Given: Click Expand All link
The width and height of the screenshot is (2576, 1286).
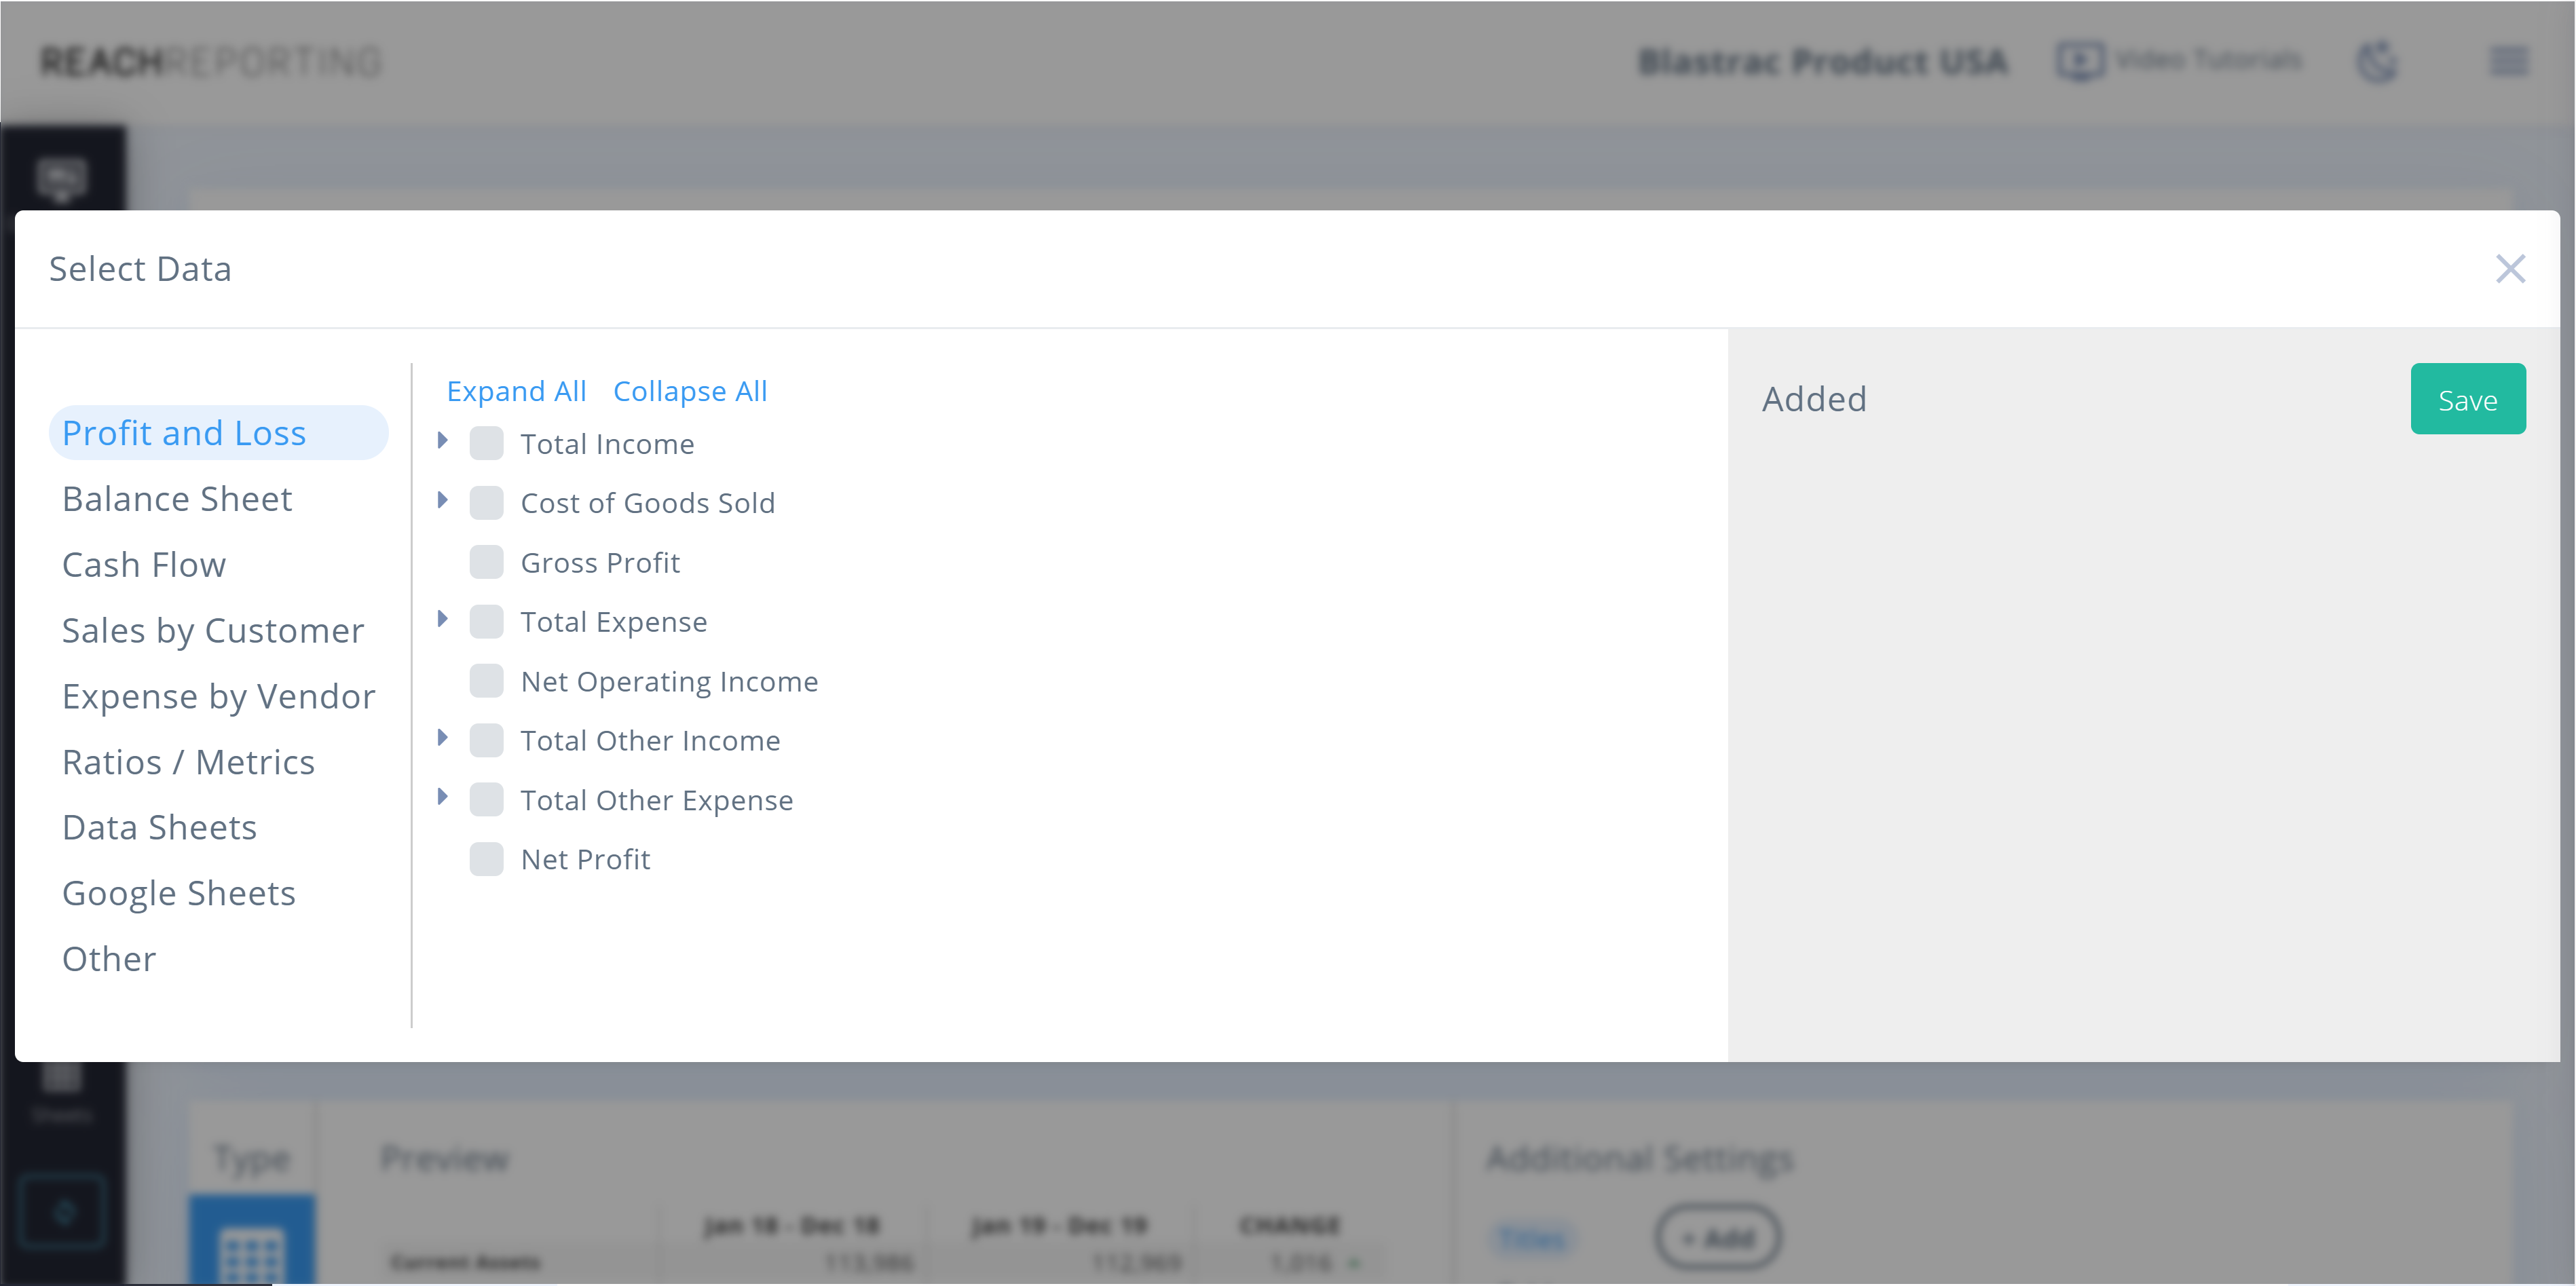Looking at the screenshot, I should [x=516, y=390].
